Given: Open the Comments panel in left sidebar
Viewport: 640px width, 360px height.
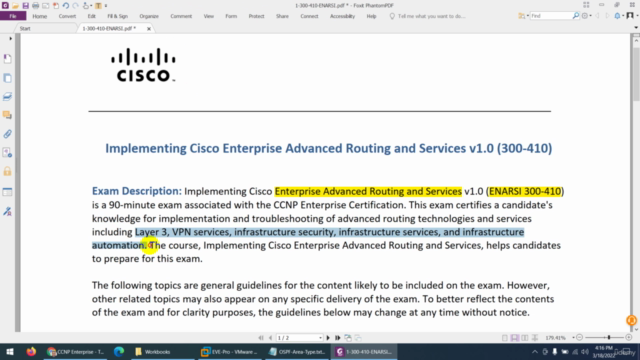Looking at the screenshot, I should [7, 116].
